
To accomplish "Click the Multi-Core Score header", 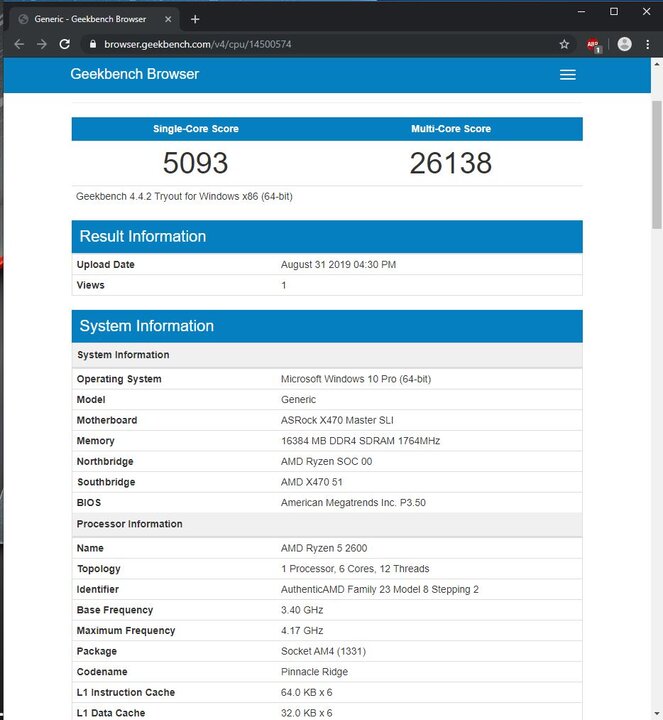I will (451, 129).
